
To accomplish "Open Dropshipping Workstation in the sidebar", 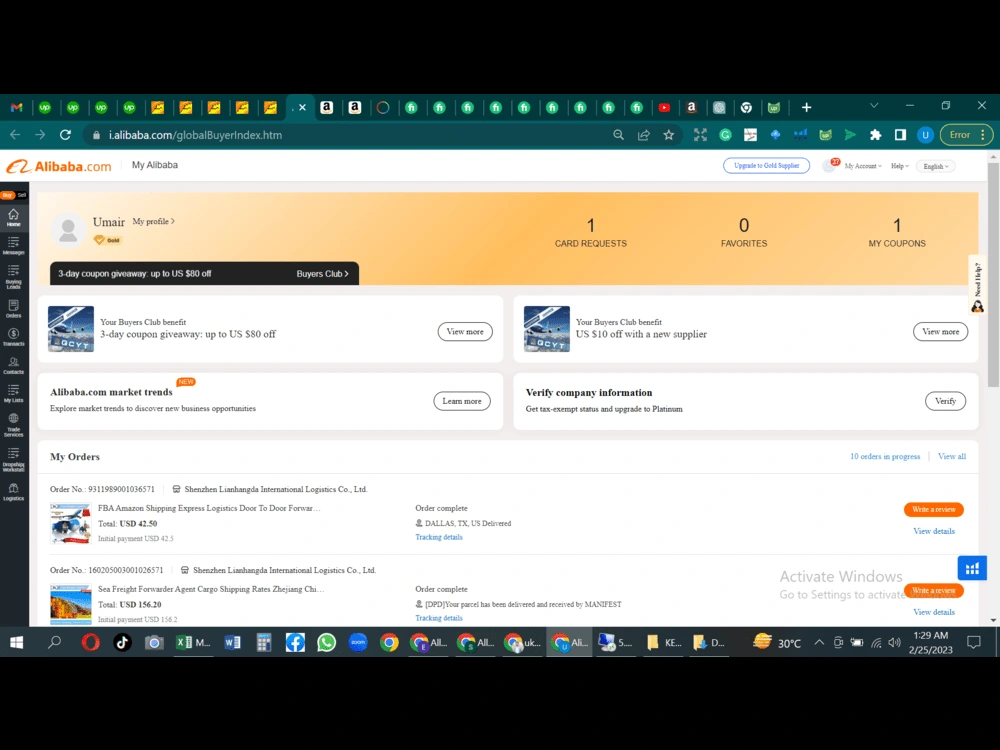I will [13, 459].
